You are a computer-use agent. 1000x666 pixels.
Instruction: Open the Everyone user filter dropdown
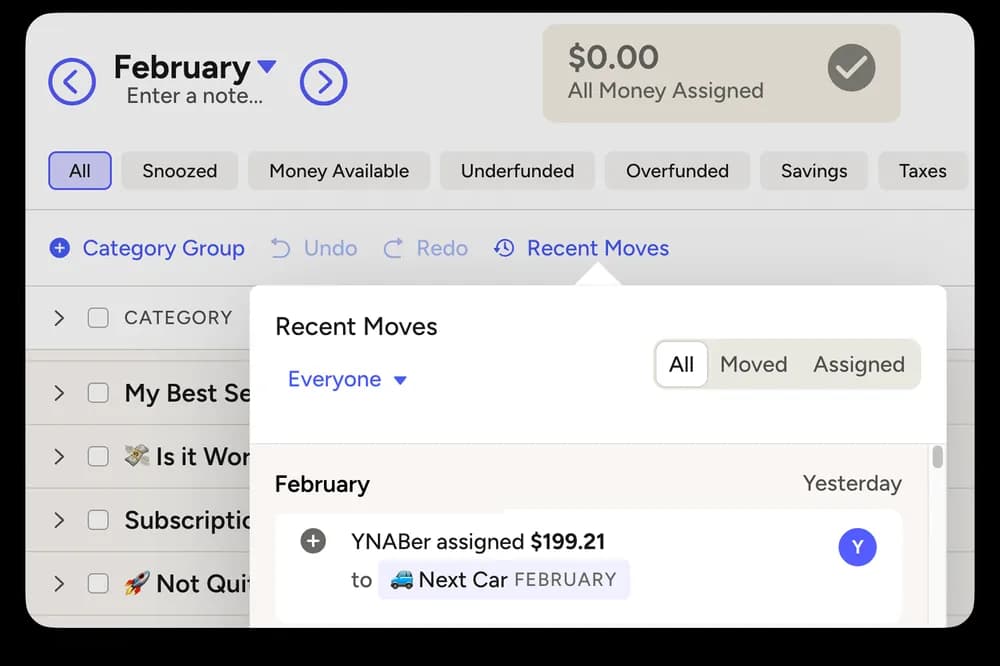[x=348, y=379]
